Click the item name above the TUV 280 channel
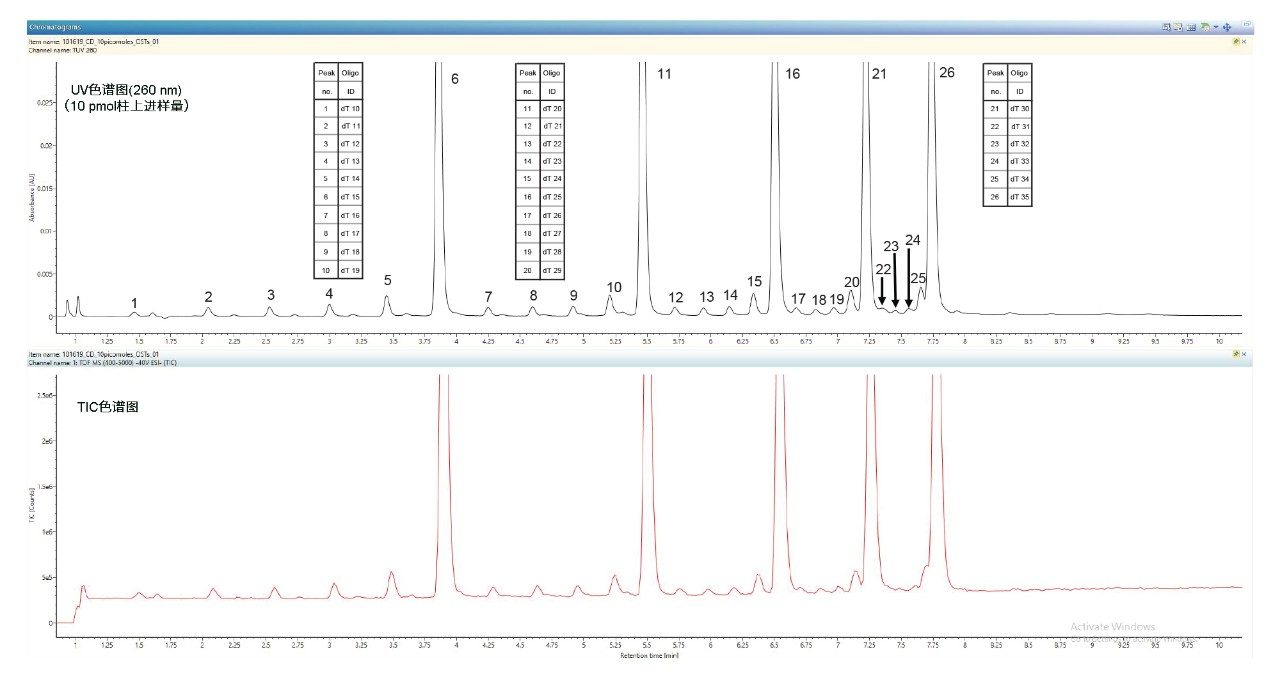 [93, 41]
